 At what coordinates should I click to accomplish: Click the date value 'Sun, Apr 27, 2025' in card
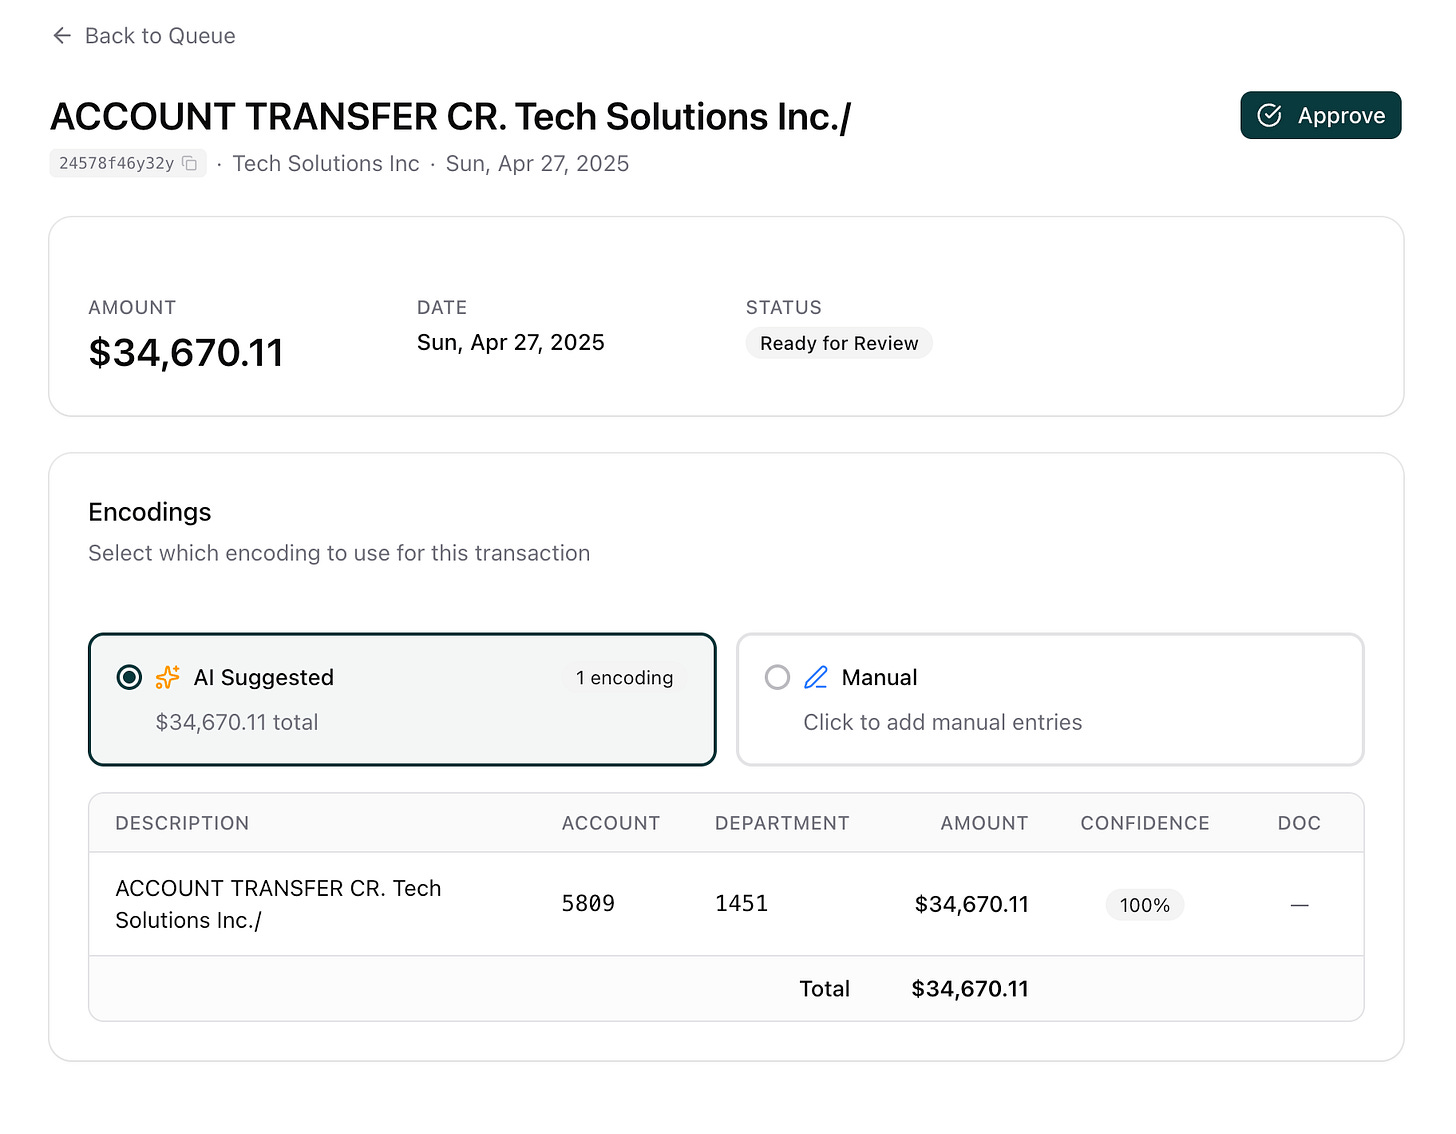(511, 342)
